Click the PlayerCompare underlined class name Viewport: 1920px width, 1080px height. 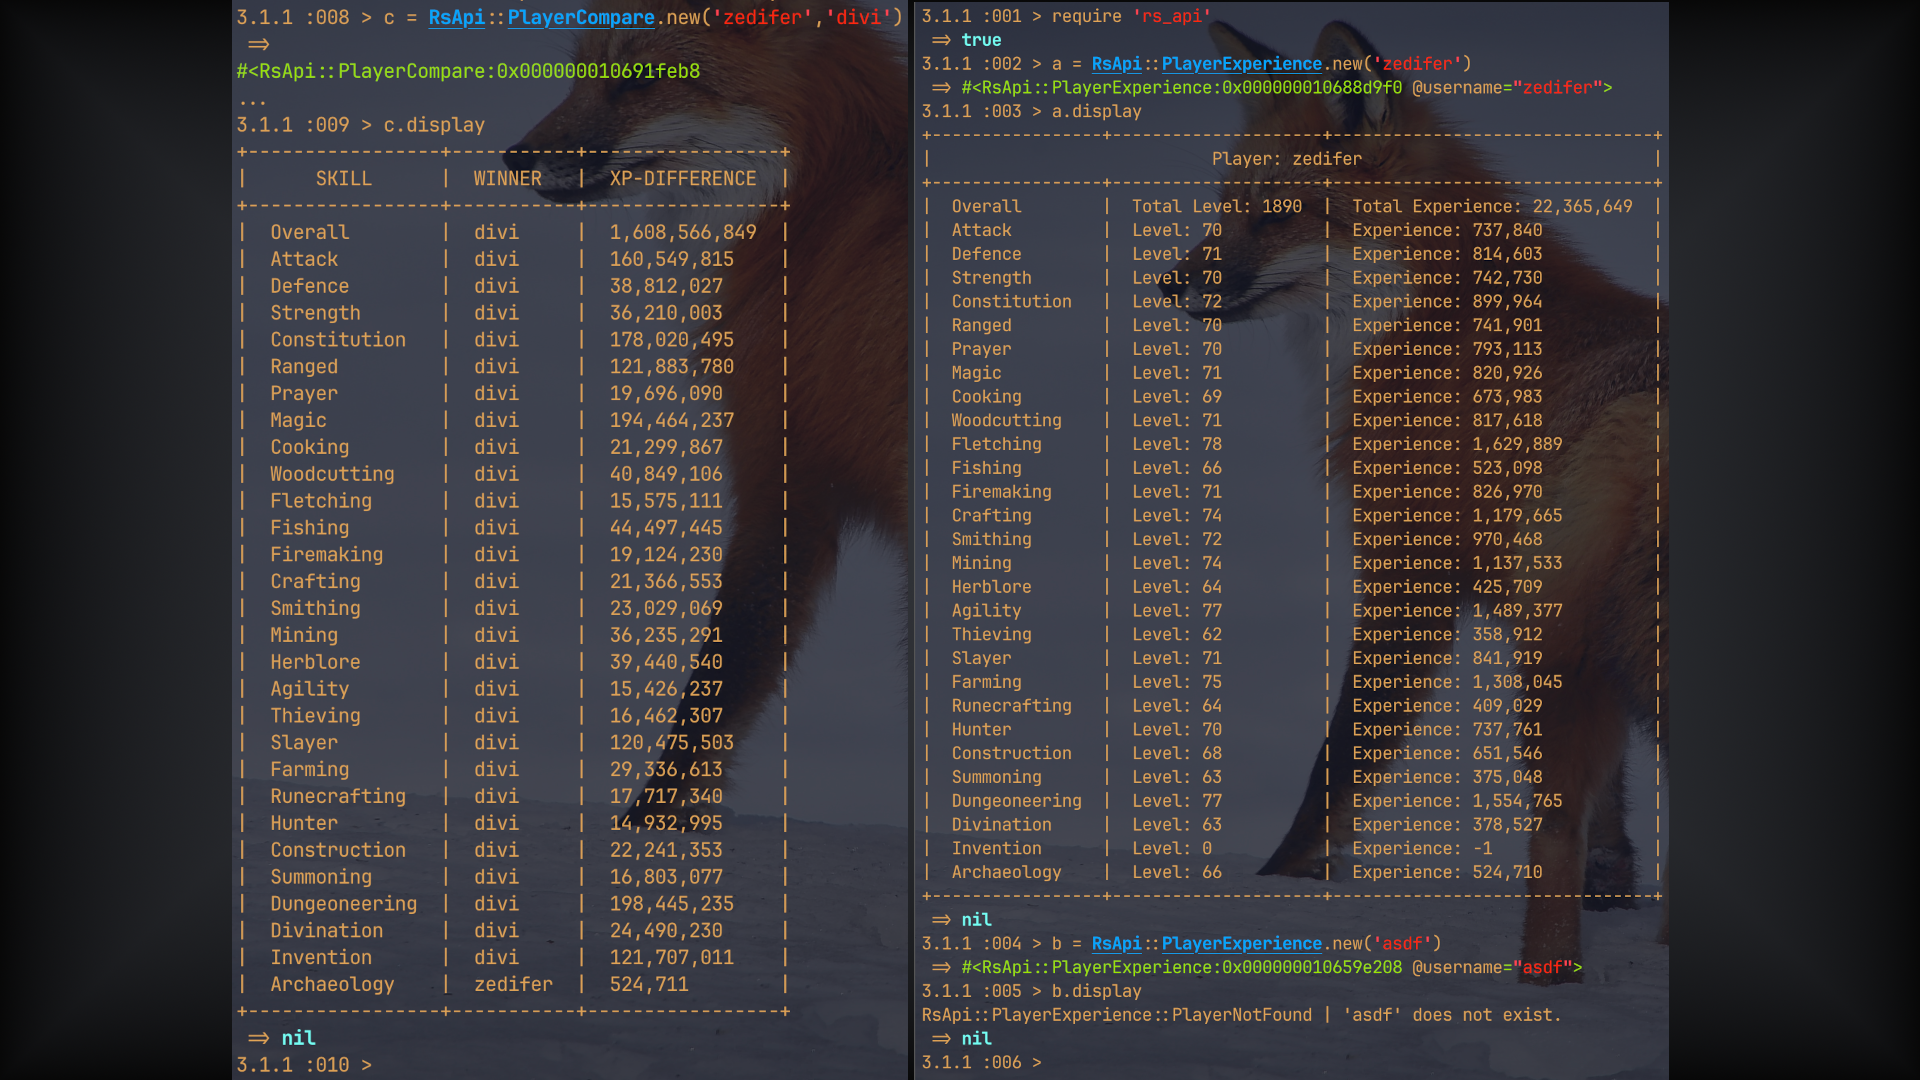tap(580, 18)
